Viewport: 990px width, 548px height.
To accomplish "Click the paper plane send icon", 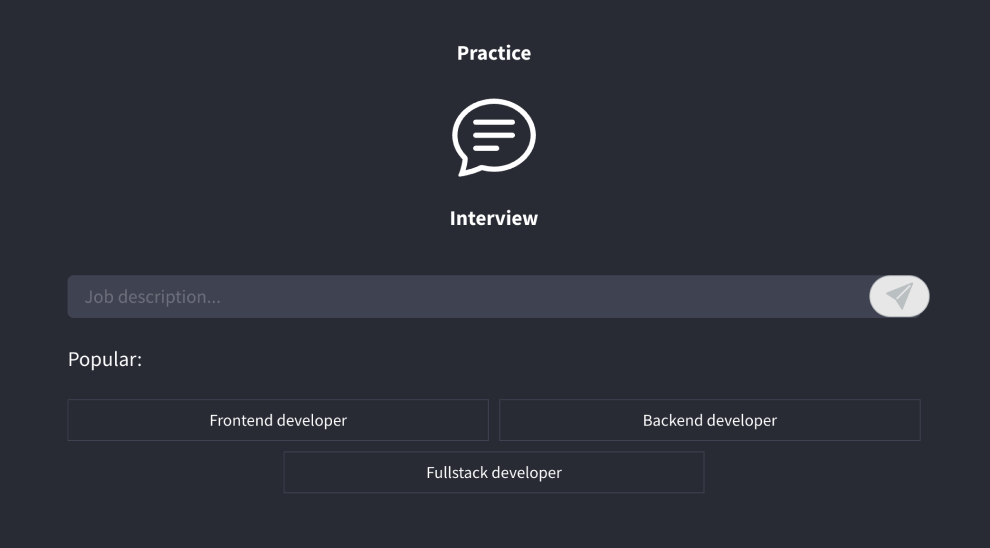I will tap(900, 296).
